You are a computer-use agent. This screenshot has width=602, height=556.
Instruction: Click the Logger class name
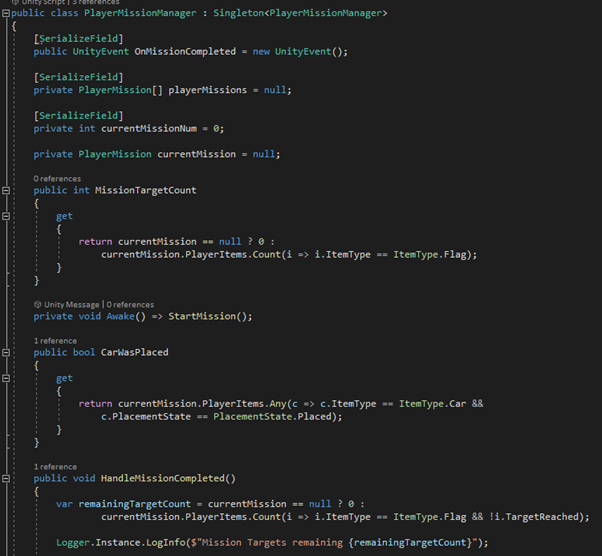[x=73, y=542]
